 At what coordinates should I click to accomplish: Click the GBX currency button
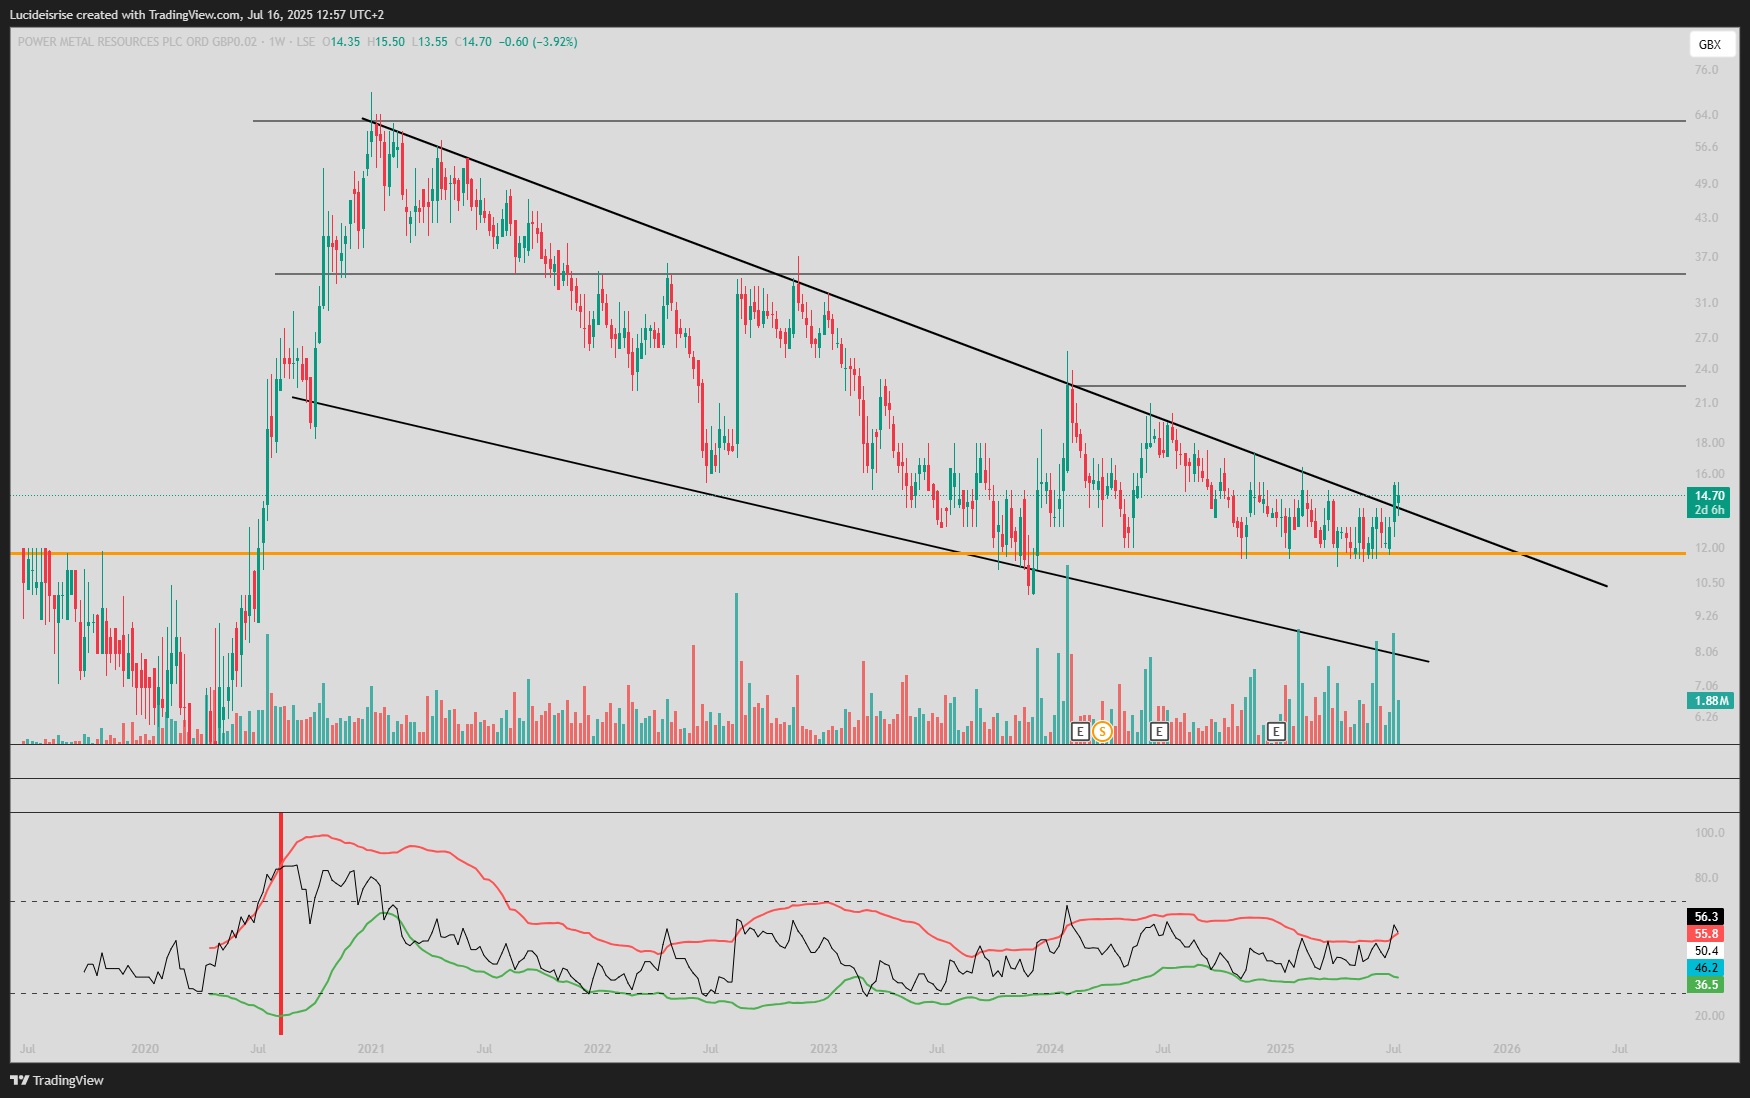[x=1710, y=44]
